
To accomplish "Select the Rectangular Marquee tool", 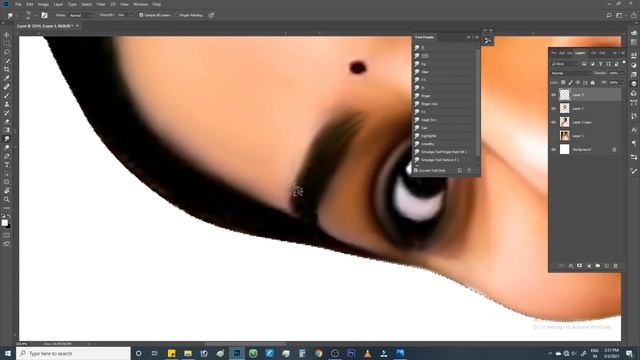I will pyautogui.click(x=7, y=44).
